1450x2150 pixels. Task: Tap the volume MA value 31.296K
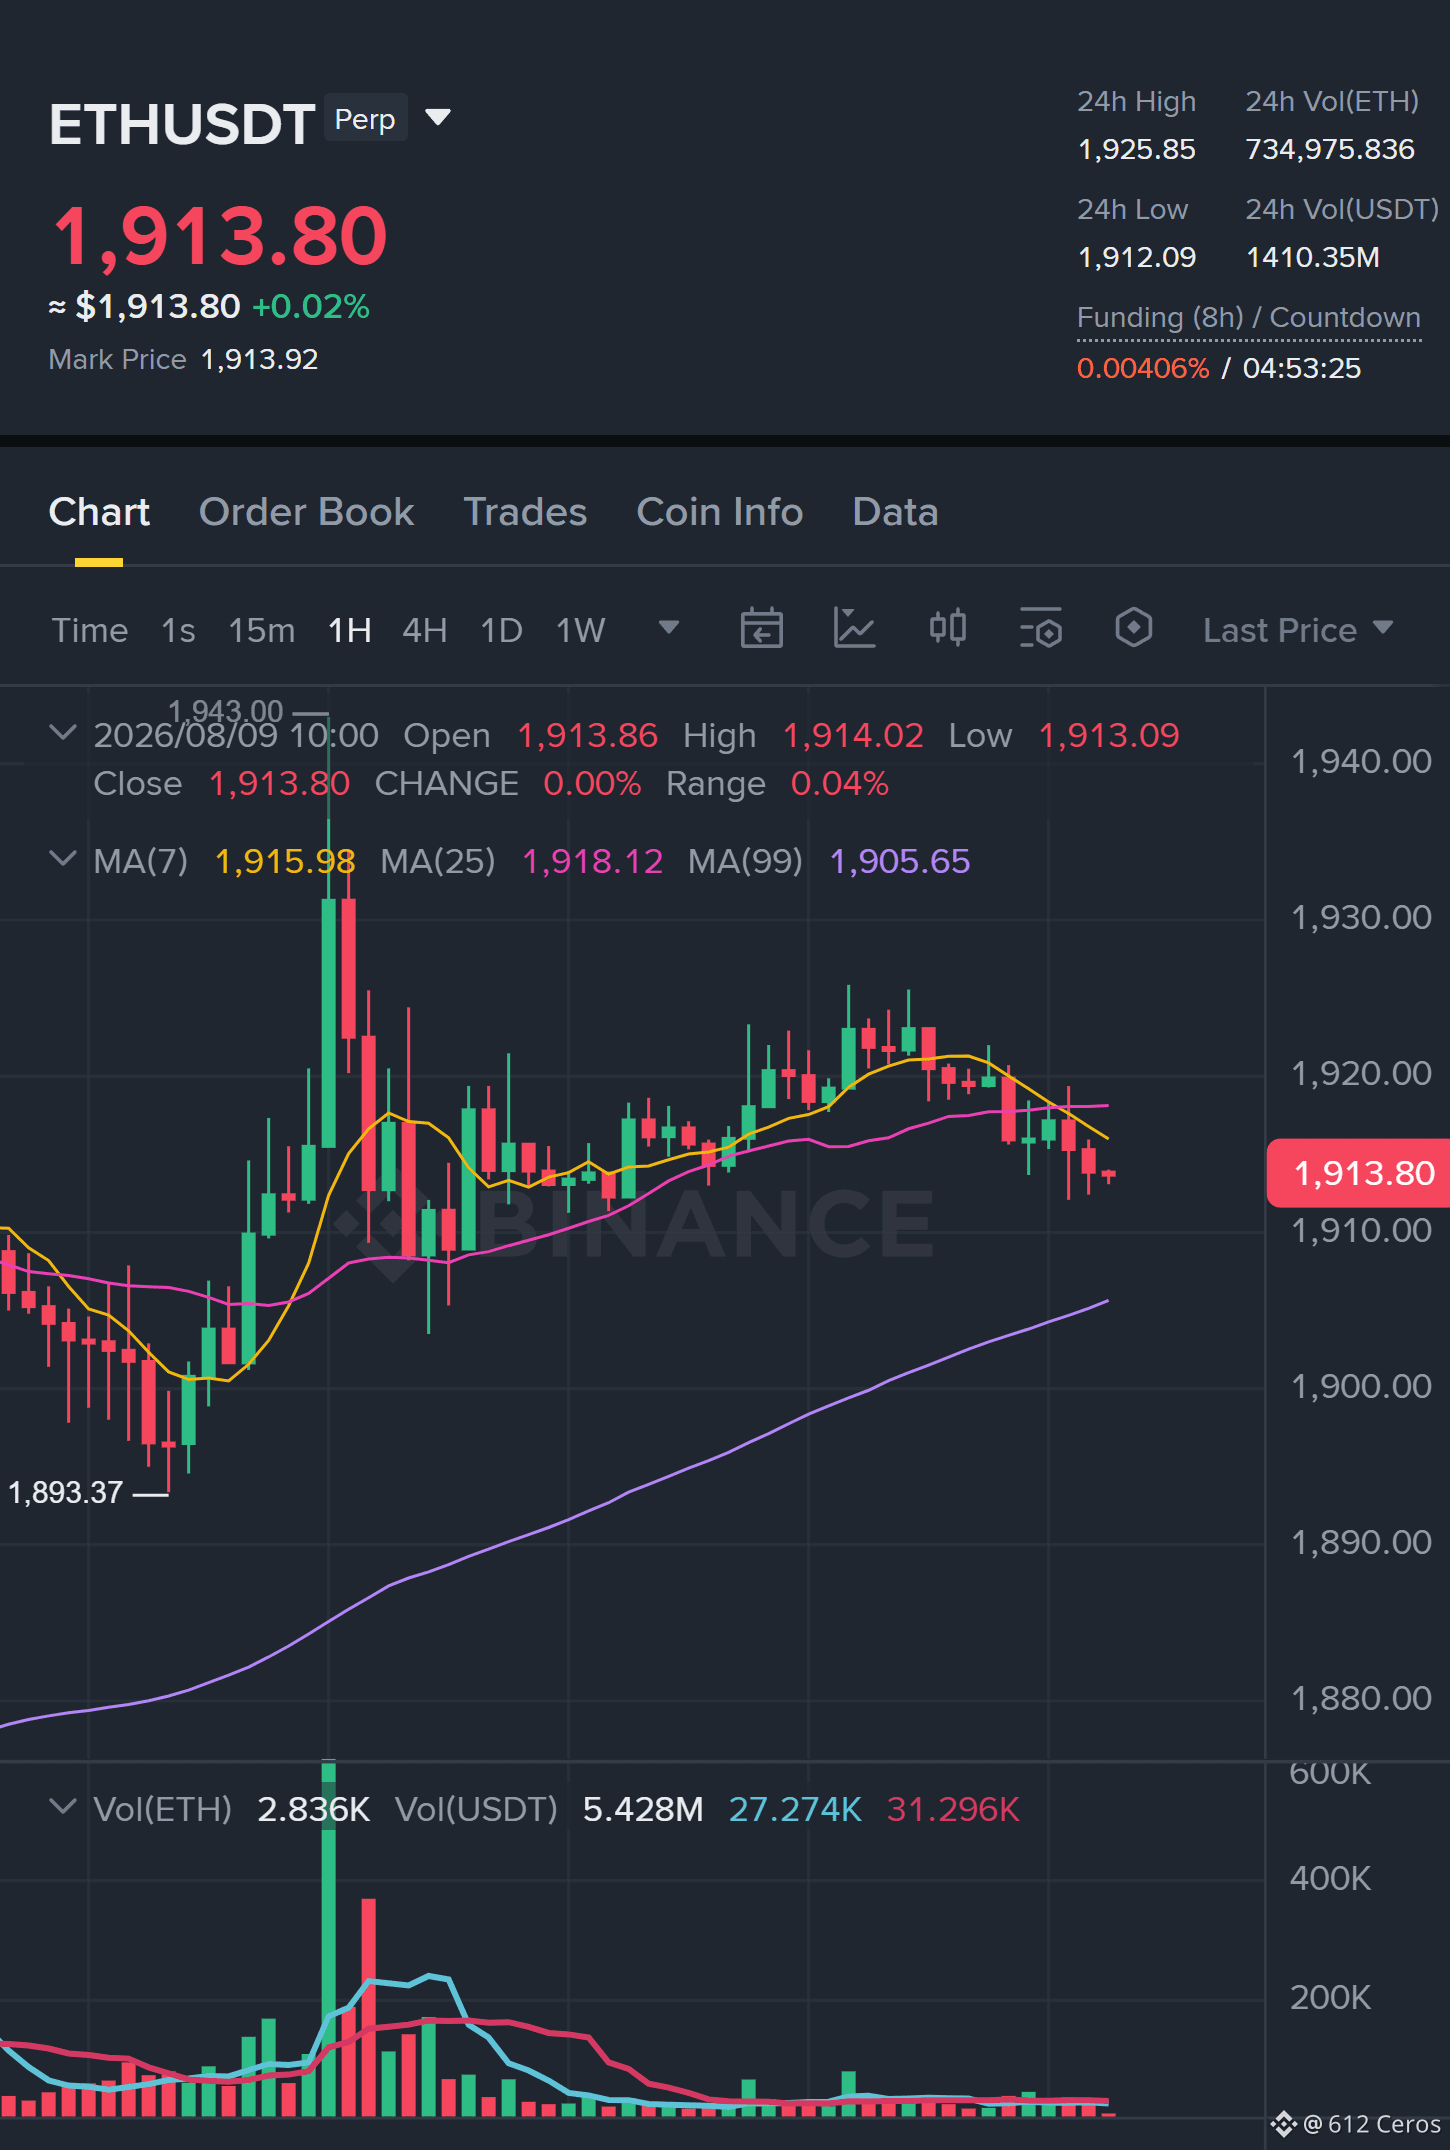953,1809
